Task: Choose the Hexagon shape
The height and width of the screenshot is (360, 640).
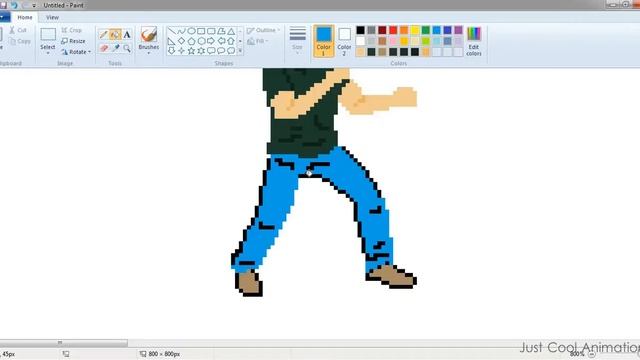Action: tap(201, 41)
